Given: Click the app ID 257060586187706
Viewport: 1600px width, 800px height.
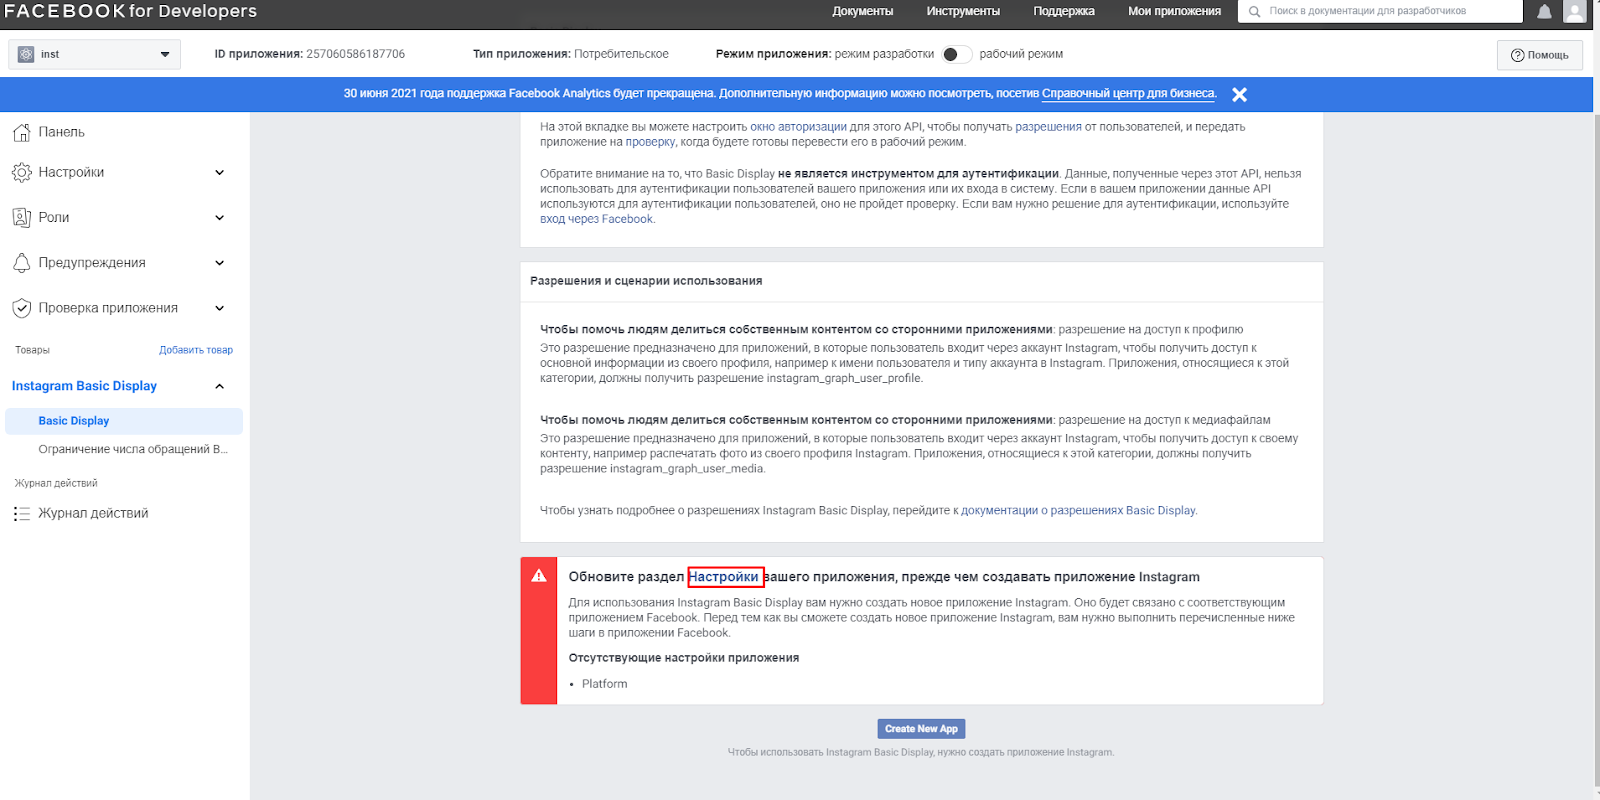Looking at the screenshot, I should 355,54.
